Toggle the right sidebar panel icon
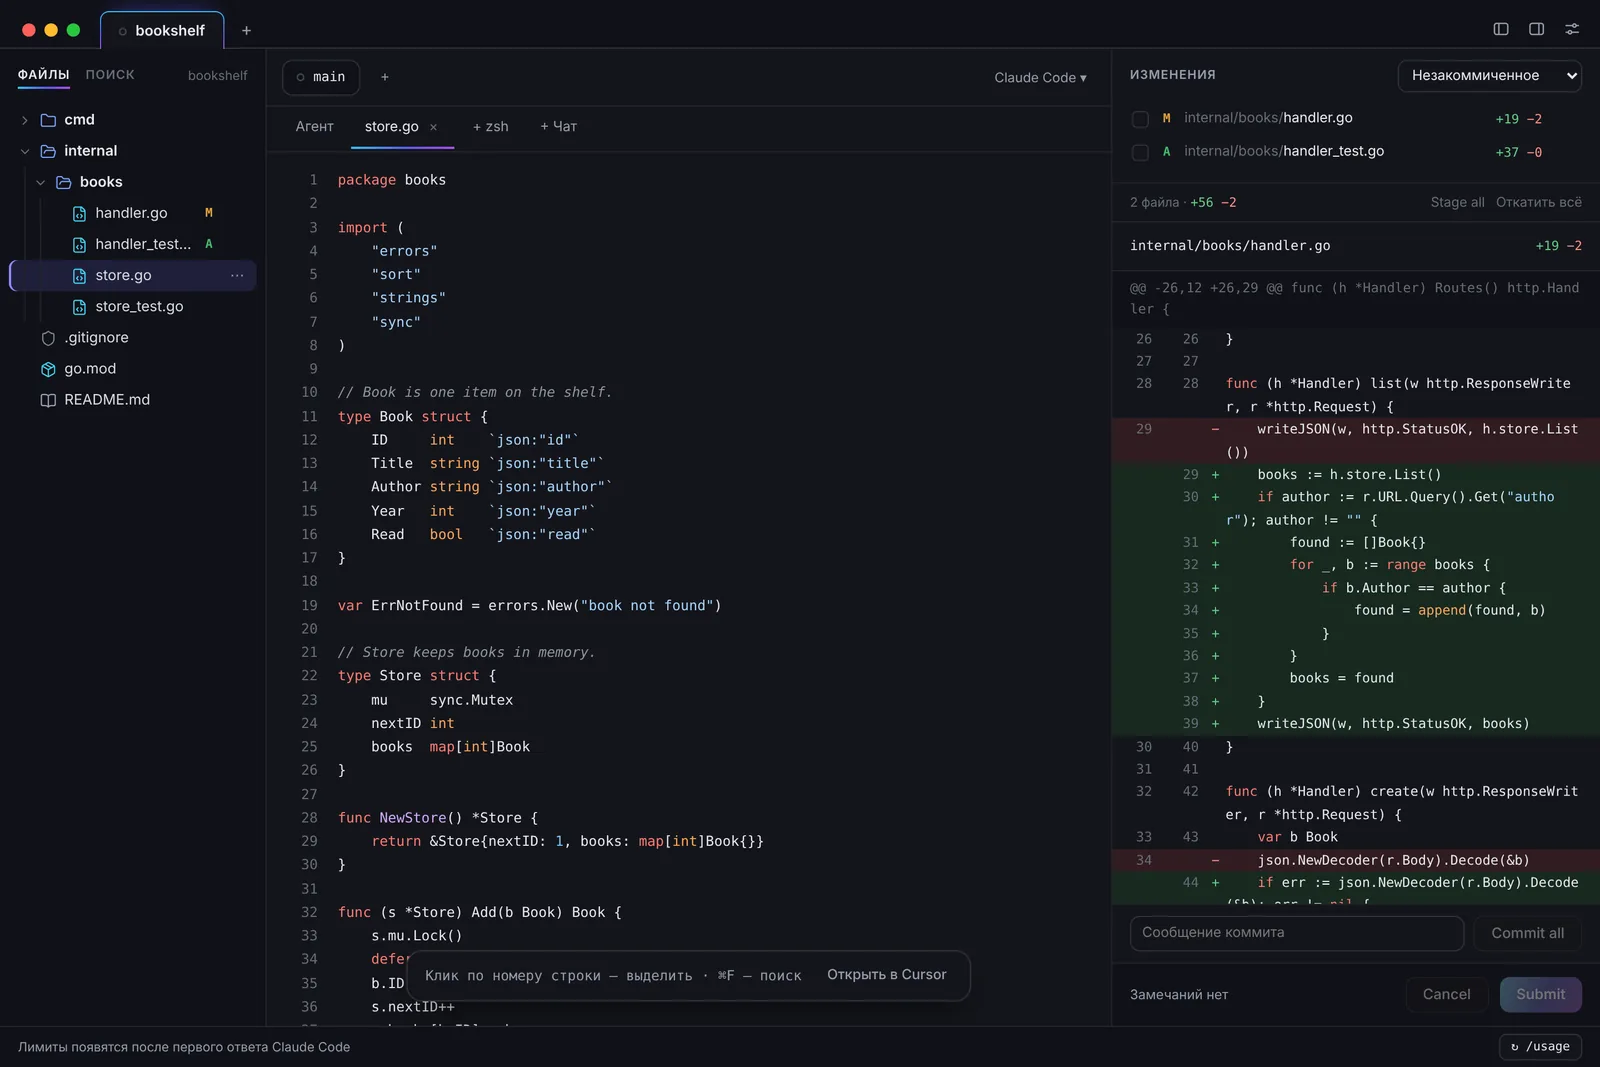This screenshot has width=1600, height=1067. [x=1537, y=29]
